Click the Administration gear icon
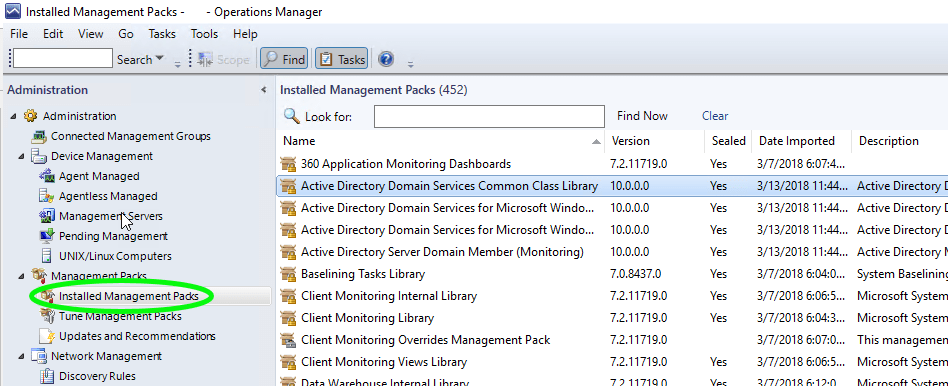 [30, 116]
